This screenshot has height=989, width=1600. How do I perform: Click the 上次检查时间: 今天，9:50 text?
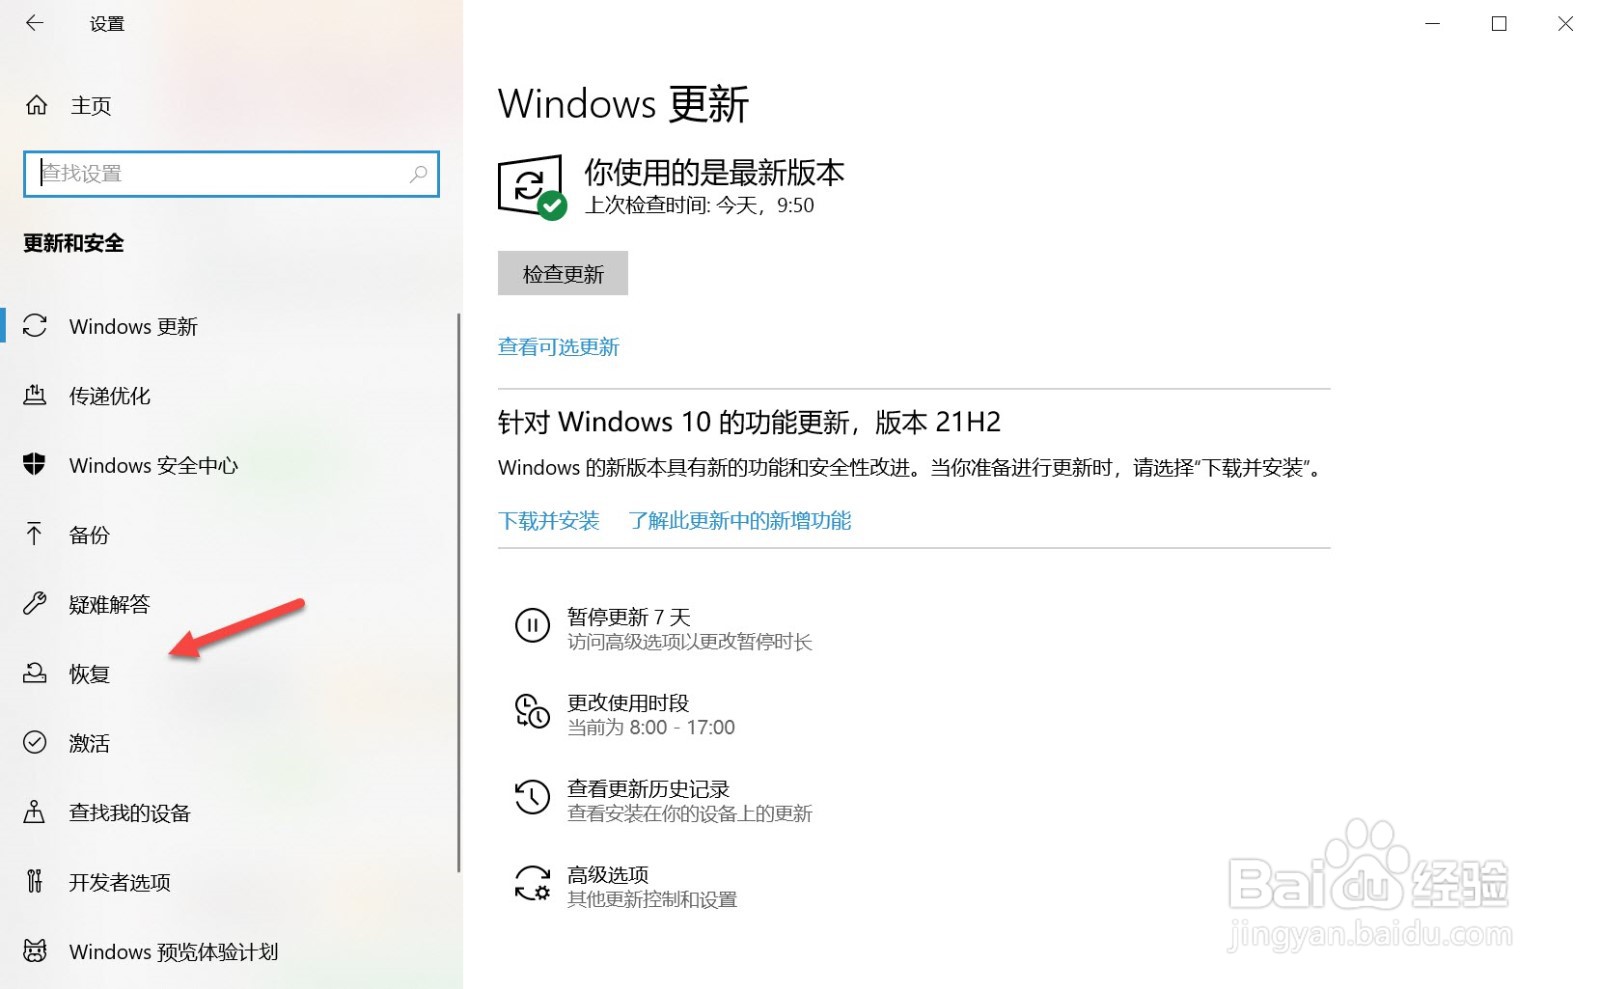pos(699,205)
